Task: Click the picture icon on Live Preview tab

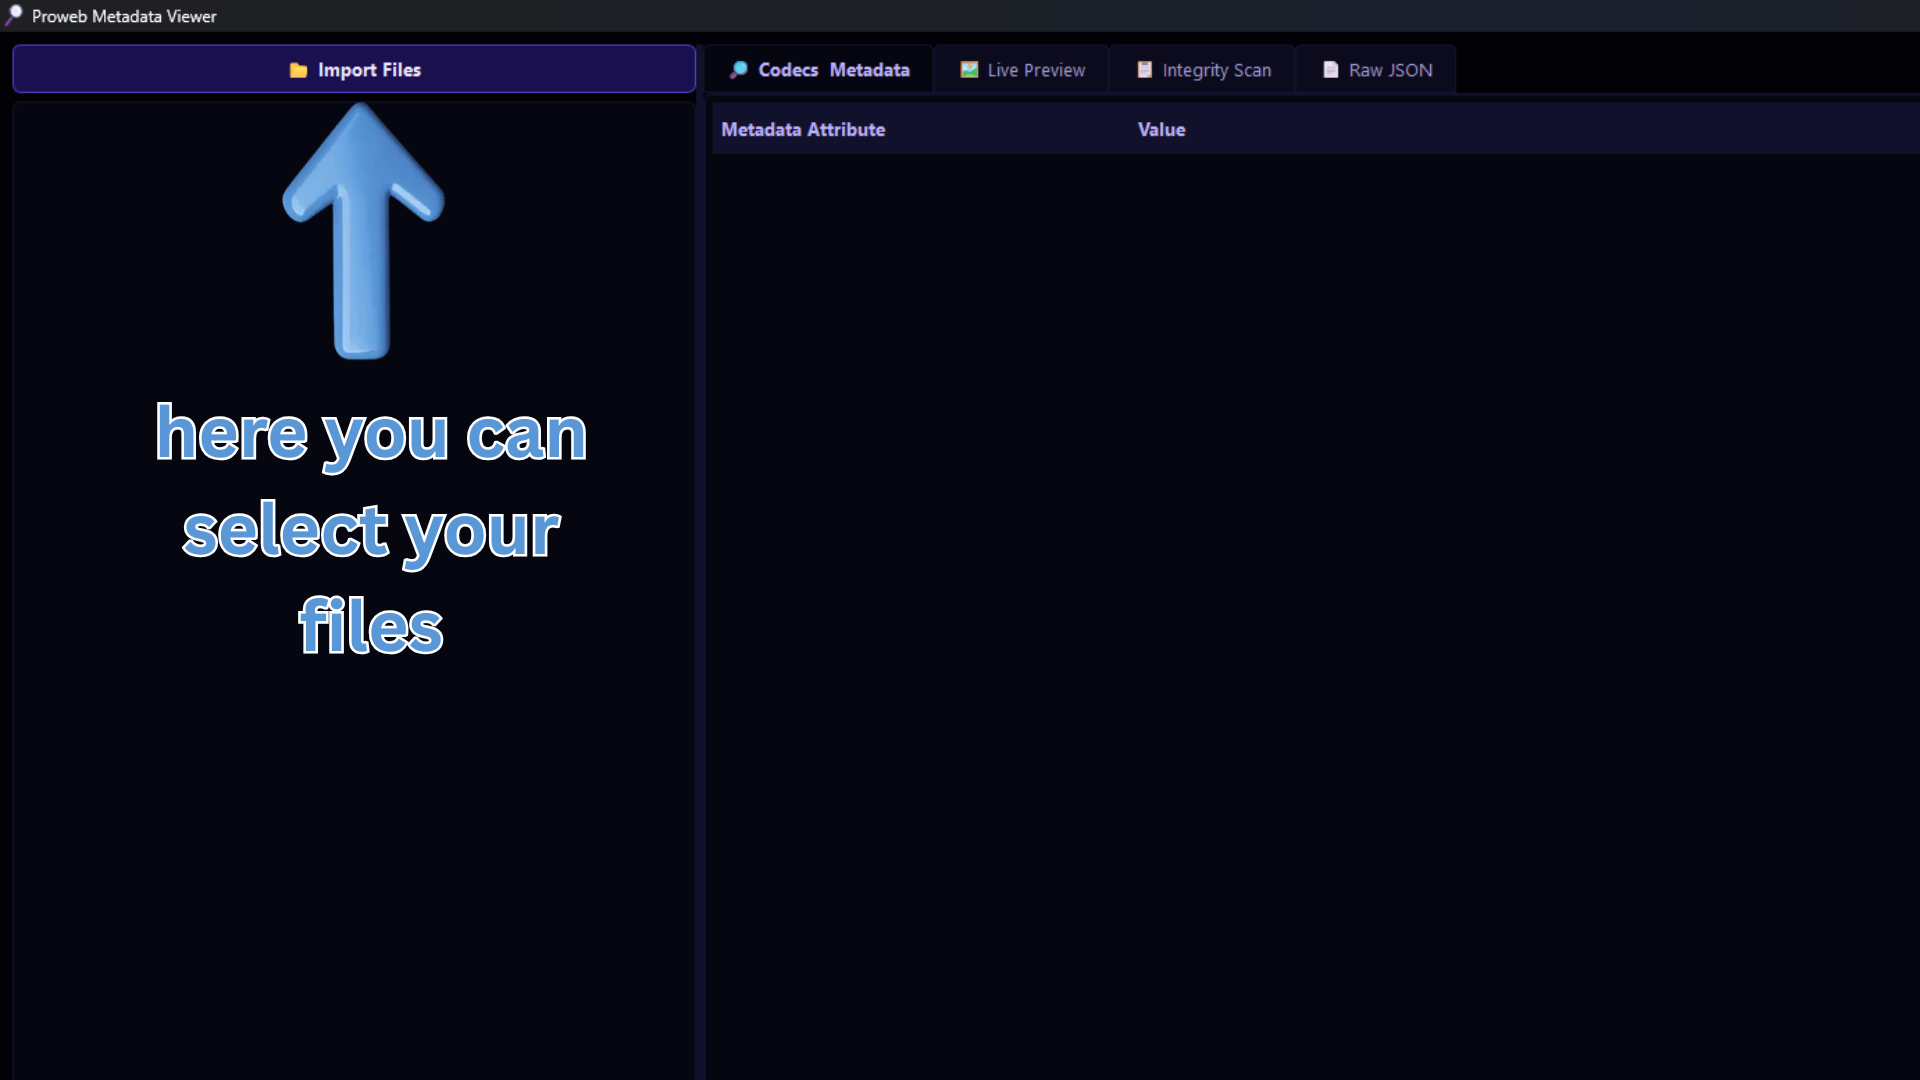Action: [x=969, y=69]
